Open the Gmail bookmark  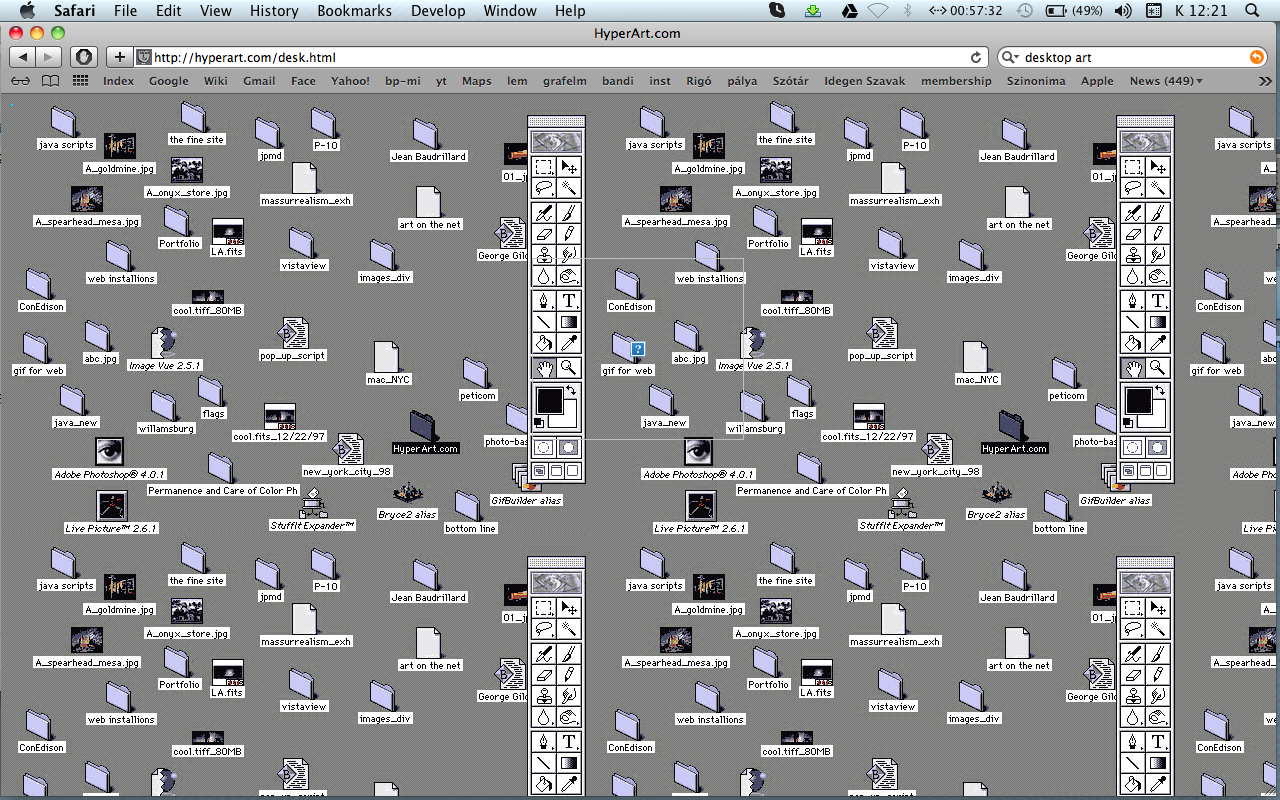pos(259,81)
